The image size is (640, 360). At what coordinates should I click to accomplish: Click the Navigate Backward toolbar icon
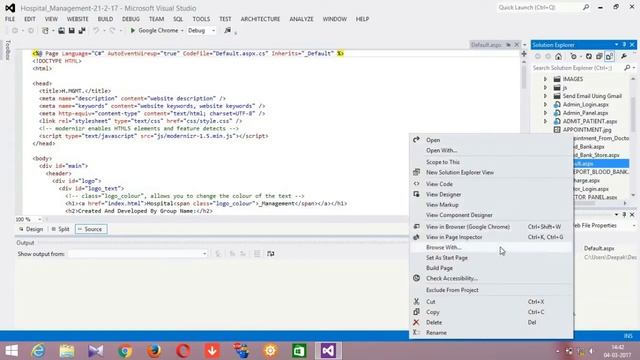coord(15,31)
